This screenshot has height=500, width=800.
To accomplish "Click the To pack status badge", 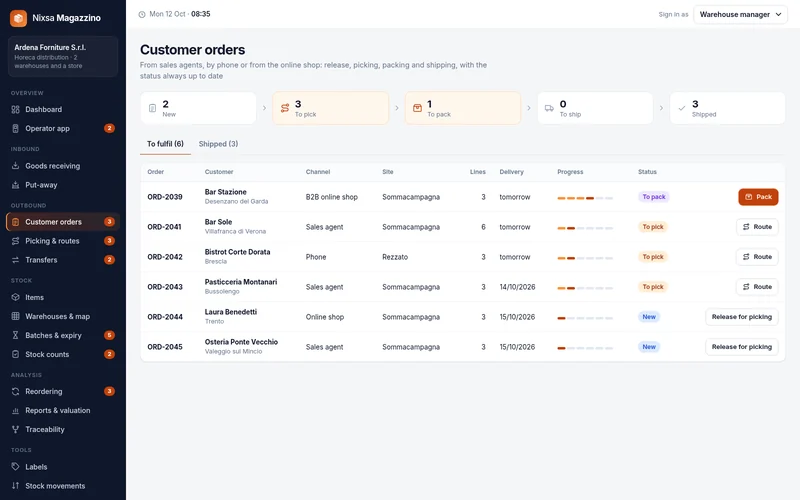I will tap(654, 197).
